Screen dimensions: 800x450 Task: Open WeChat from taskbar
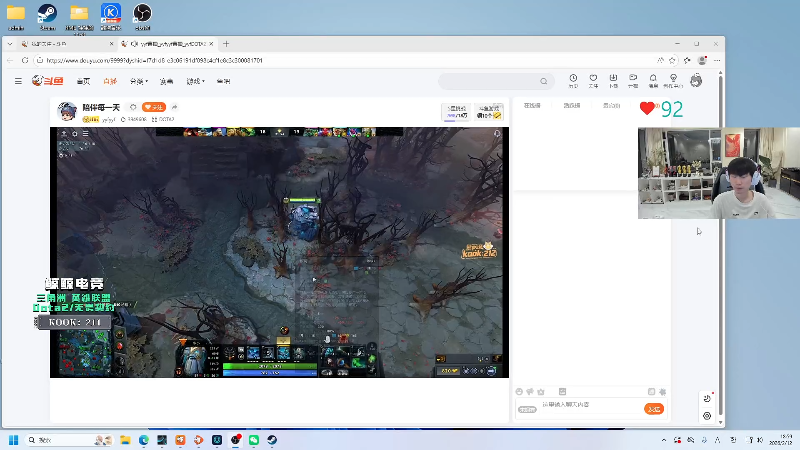[x=254, y=440]
